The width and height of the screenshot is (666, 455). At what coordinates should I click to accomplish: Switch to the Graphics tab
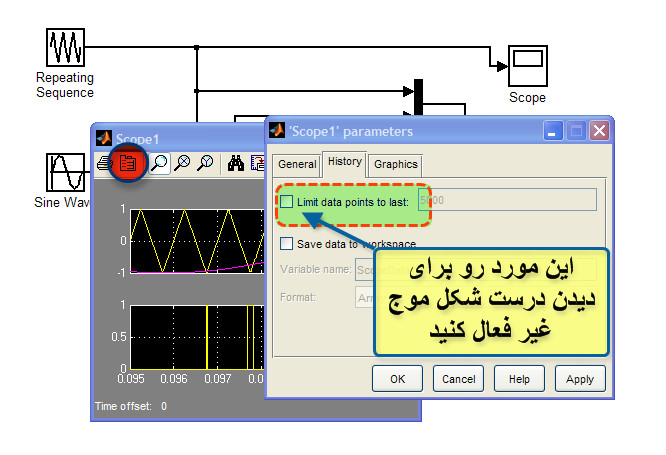click(396, 164)
